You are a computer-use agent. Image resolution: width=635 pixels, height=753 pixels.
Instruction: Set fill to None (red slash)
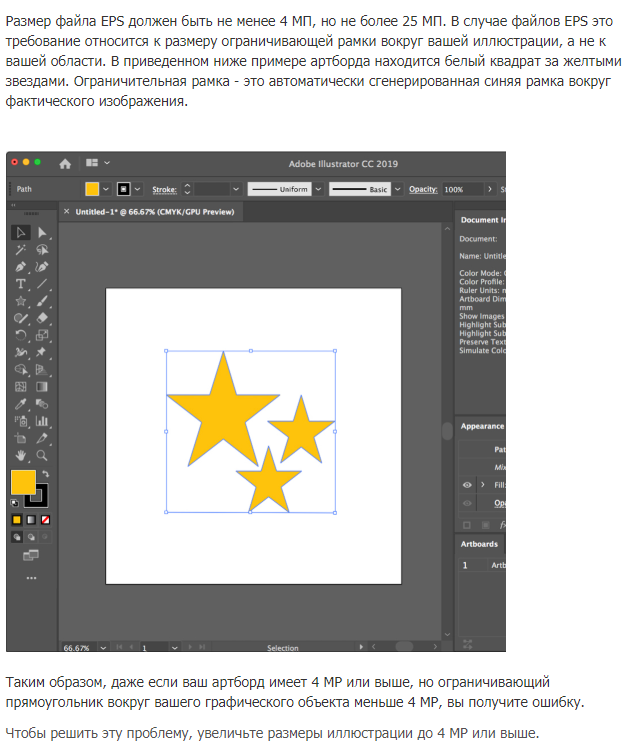[46, 520]
